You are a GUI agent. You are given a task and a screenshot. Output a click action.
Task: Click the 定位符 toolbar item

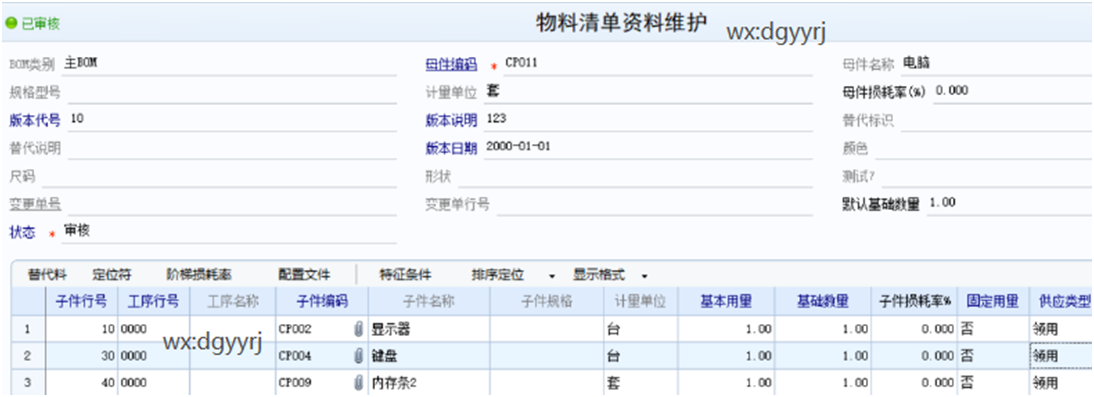click(112, 274)
